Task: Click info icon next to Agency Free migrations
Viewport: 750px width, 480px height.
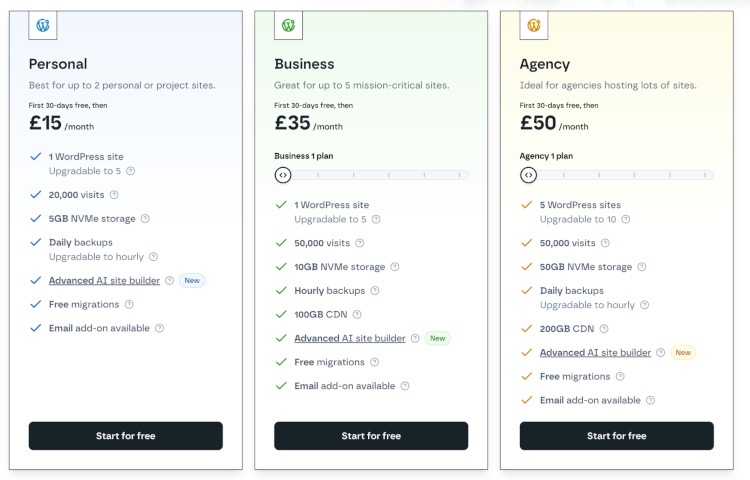Action: pos(620,377)
